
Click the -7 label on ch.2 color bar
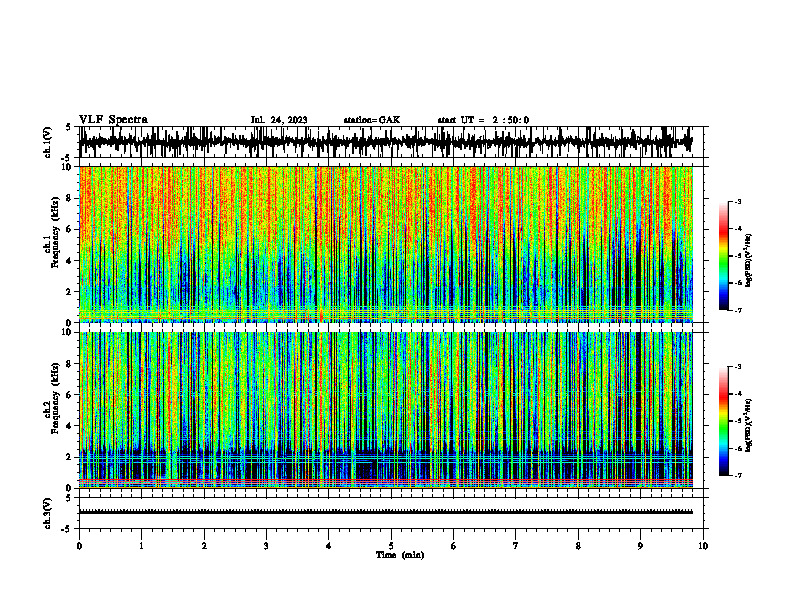coord(737,475)
